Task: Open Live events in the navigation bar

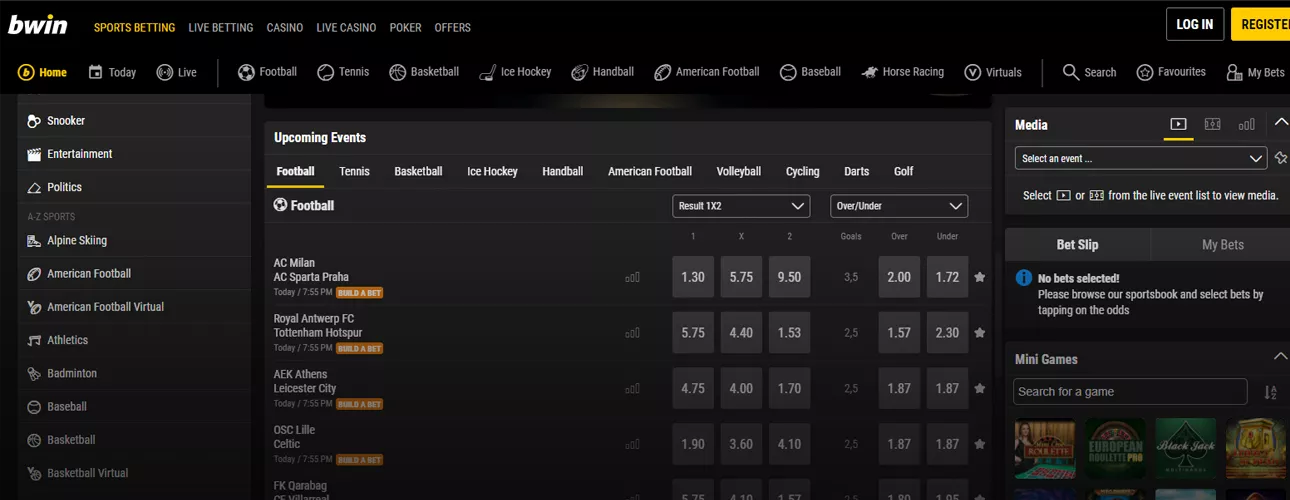Action: click(x=176, y=72)
